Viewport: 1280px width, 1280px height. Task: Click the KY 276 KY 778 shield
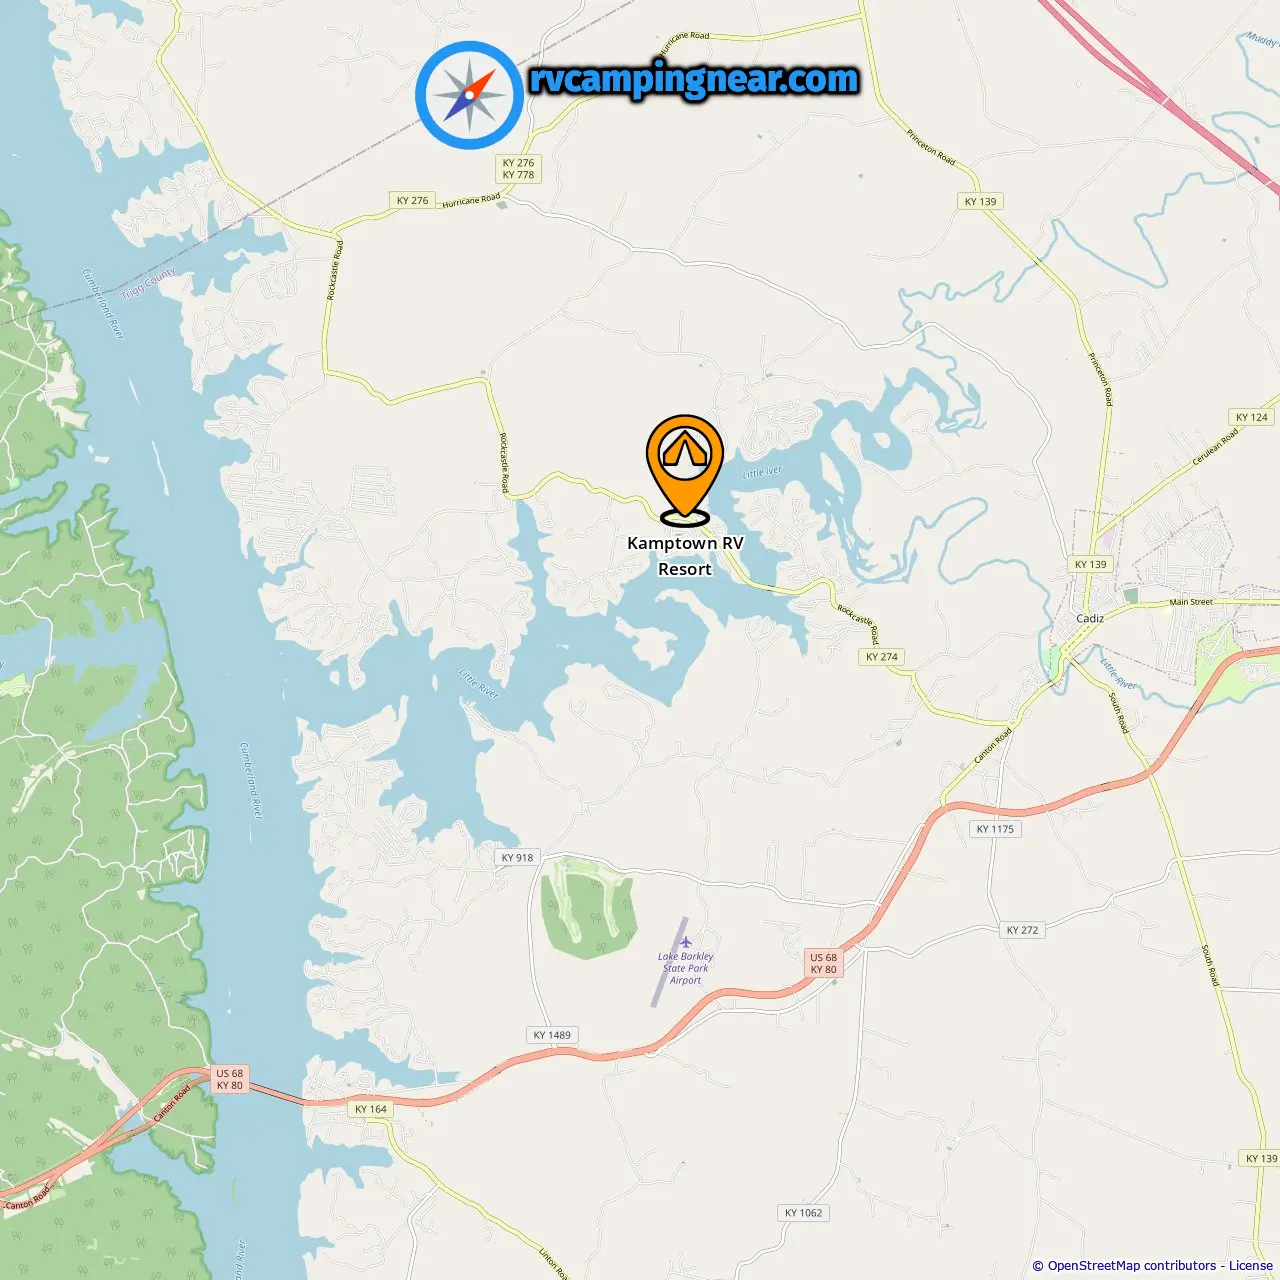tap(518, 168)
